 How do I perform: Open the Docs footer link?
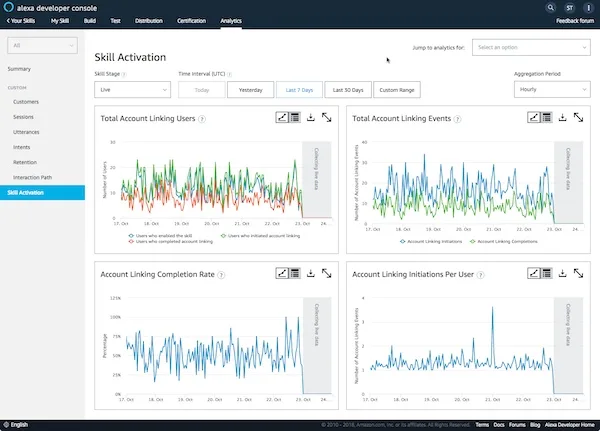tap(499, 425)
